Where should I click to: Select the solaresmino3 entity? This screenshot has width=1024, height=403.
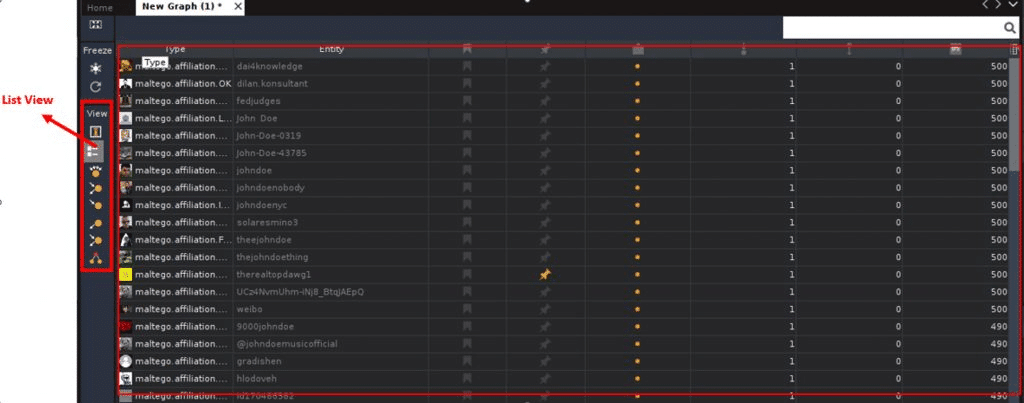267,223
